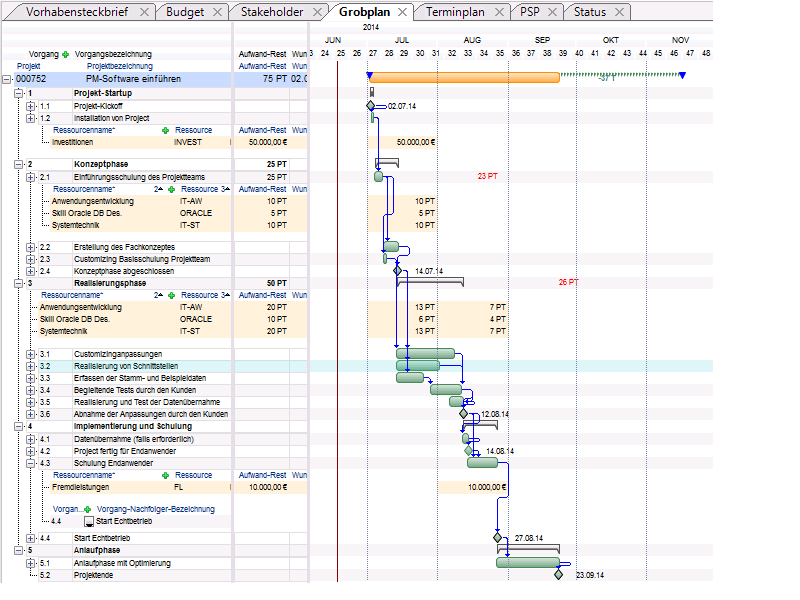Click green plus by Vorgang-Nachfolger-Bezeichnung
This screenshot has width=800, height=600.
(88, 509)
